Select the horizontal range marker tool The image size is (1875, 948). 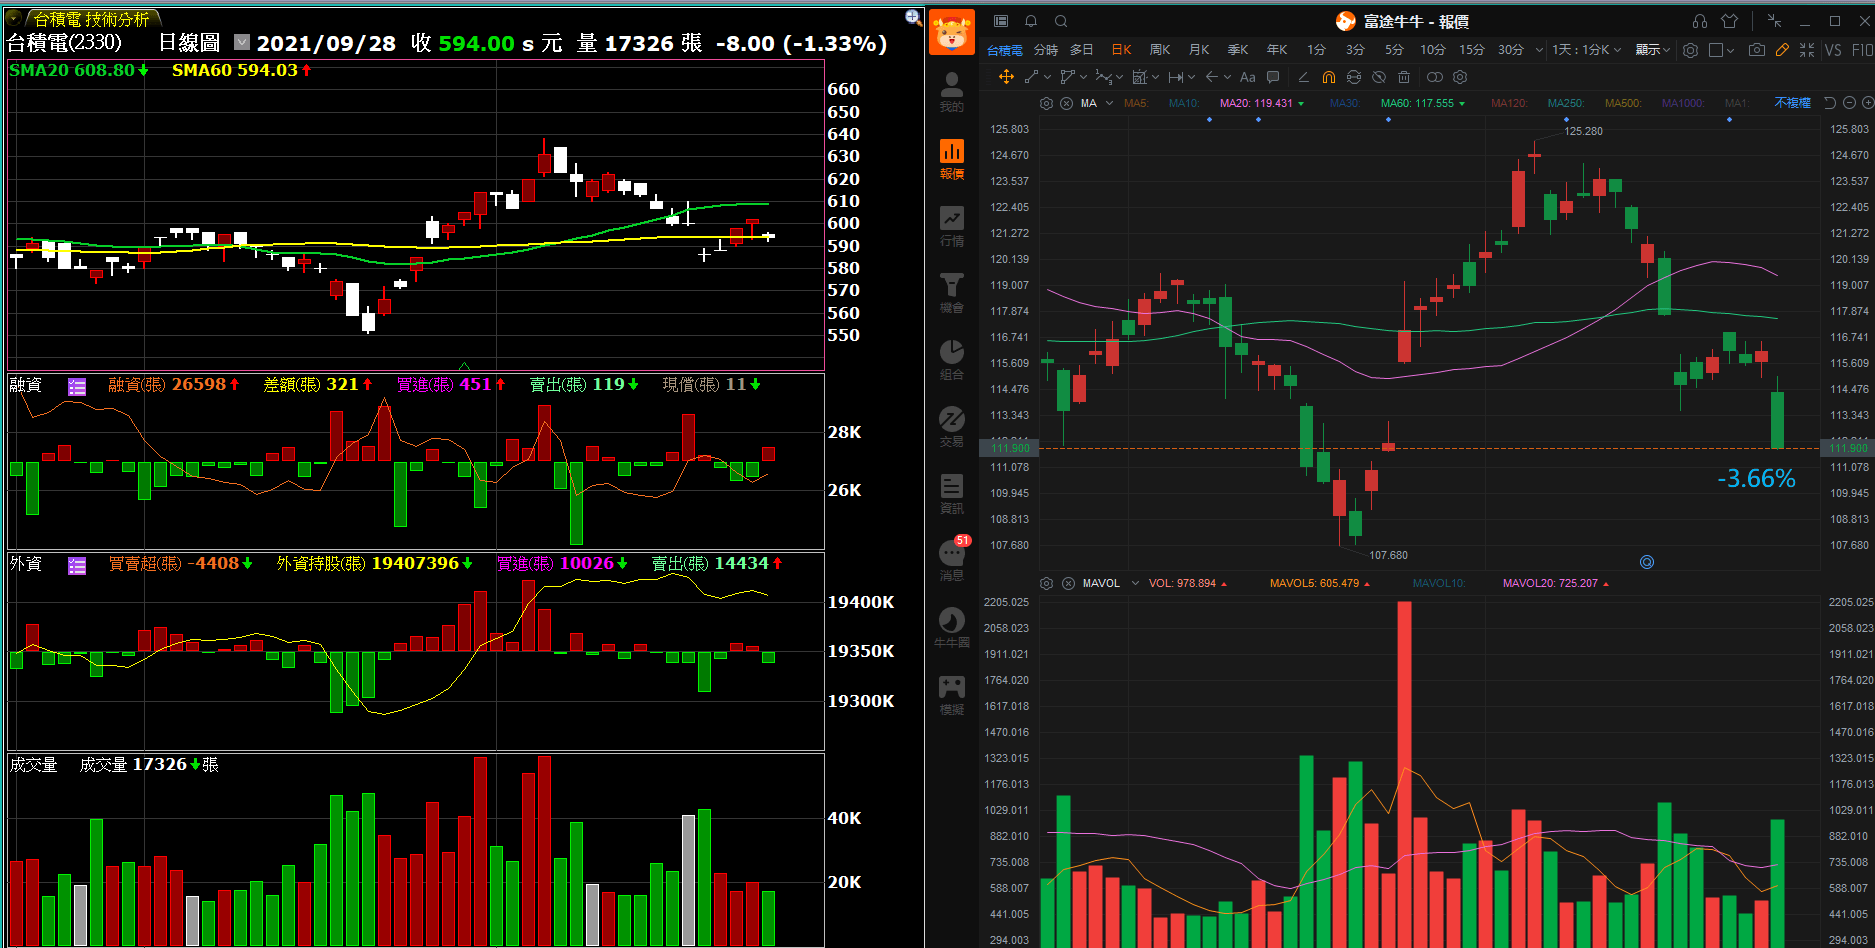click(1175, 77)
